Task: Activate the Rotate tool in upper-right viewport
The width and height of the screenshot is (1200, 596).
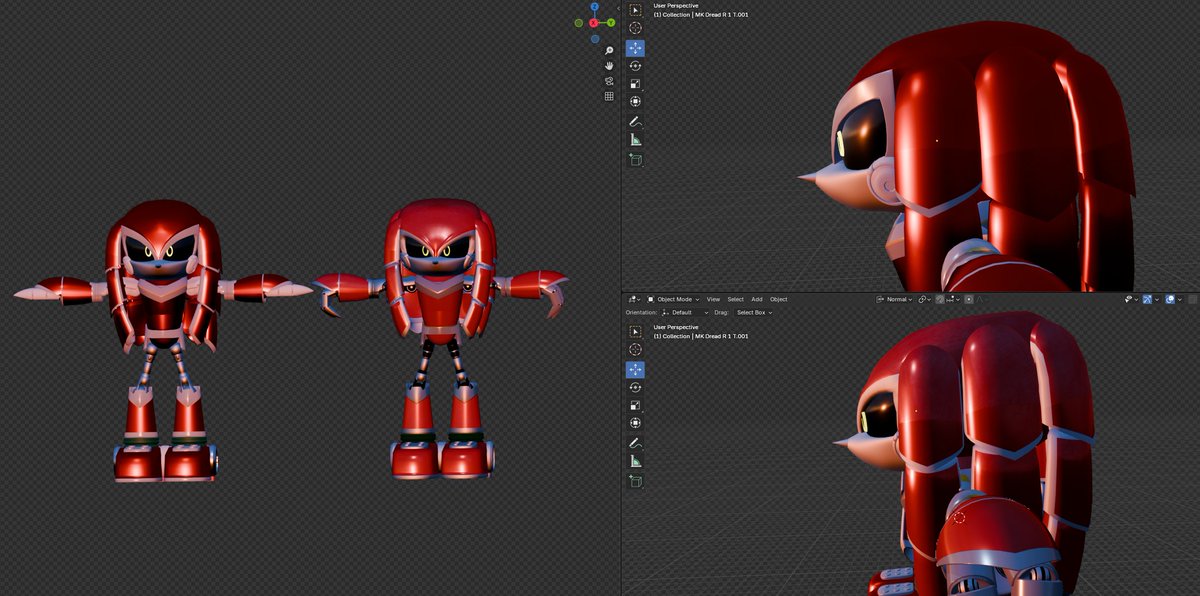Action: pyautogui.click(x=635, y=66)
